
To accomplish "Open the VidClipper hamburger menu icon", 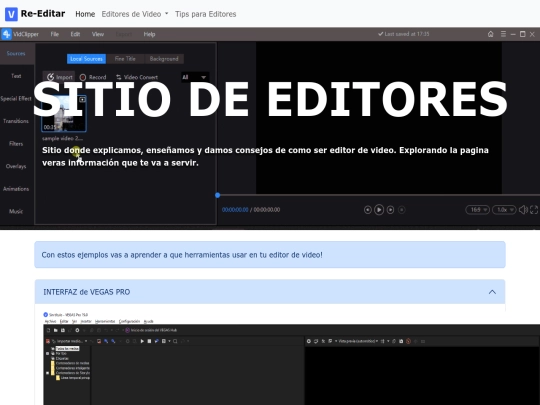I will pos(503,34).
